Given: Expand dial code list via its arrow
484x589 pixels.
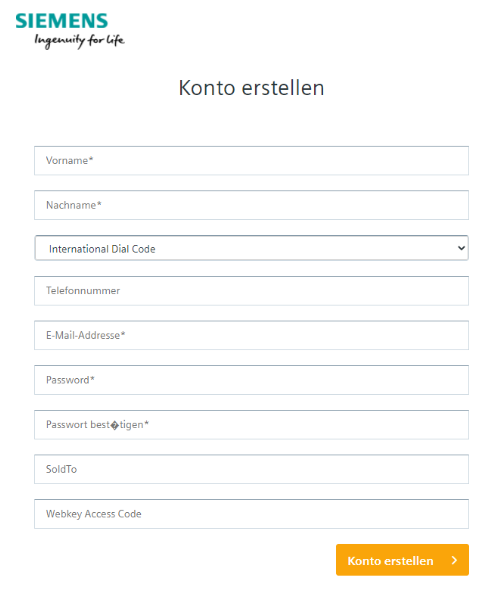Looking at the screenshot, I should pyautogui.click(x=461, y=248).
